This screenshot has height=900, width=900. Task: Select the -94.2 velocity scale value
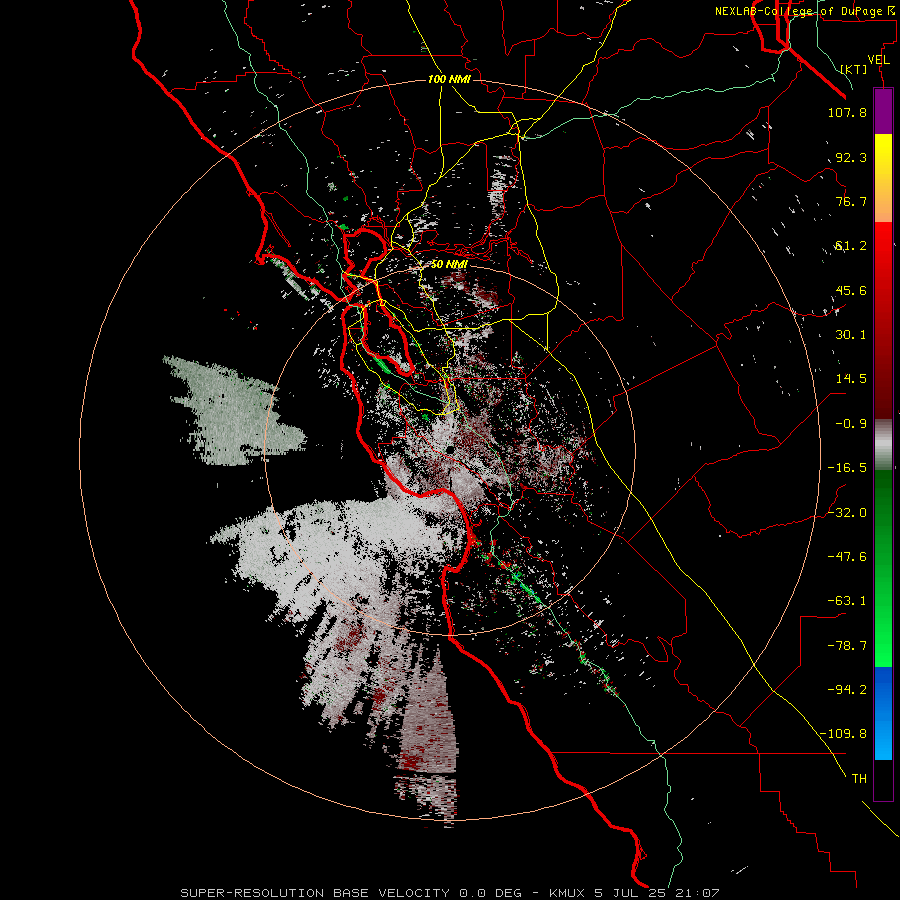[x=847, y=689]
